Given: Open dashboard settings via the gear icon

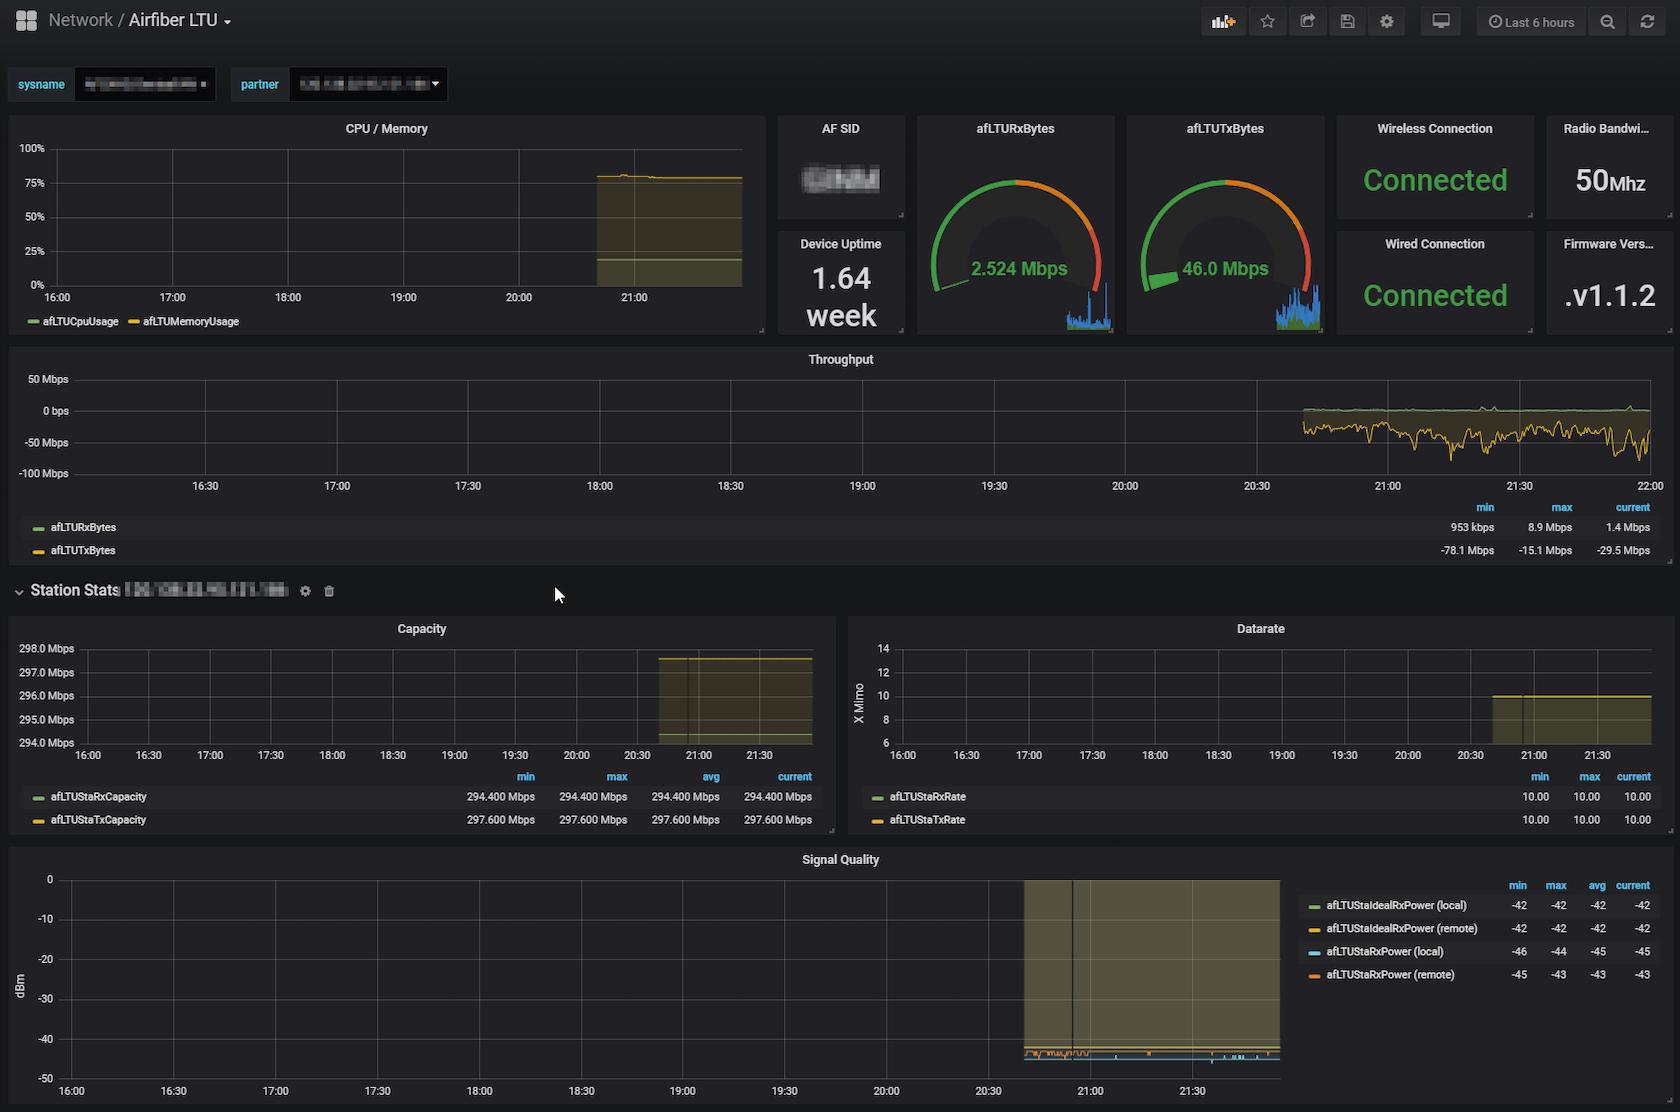Looking at the screenshot, I should point(1386,21).
